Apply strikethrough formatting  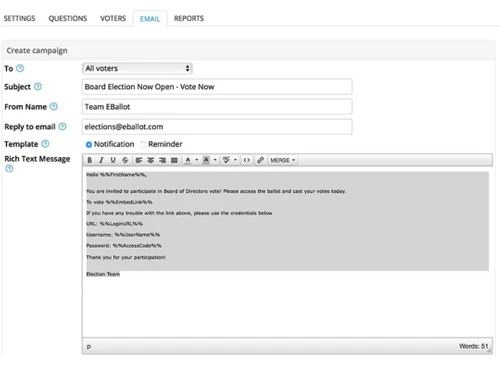point(125,160)
